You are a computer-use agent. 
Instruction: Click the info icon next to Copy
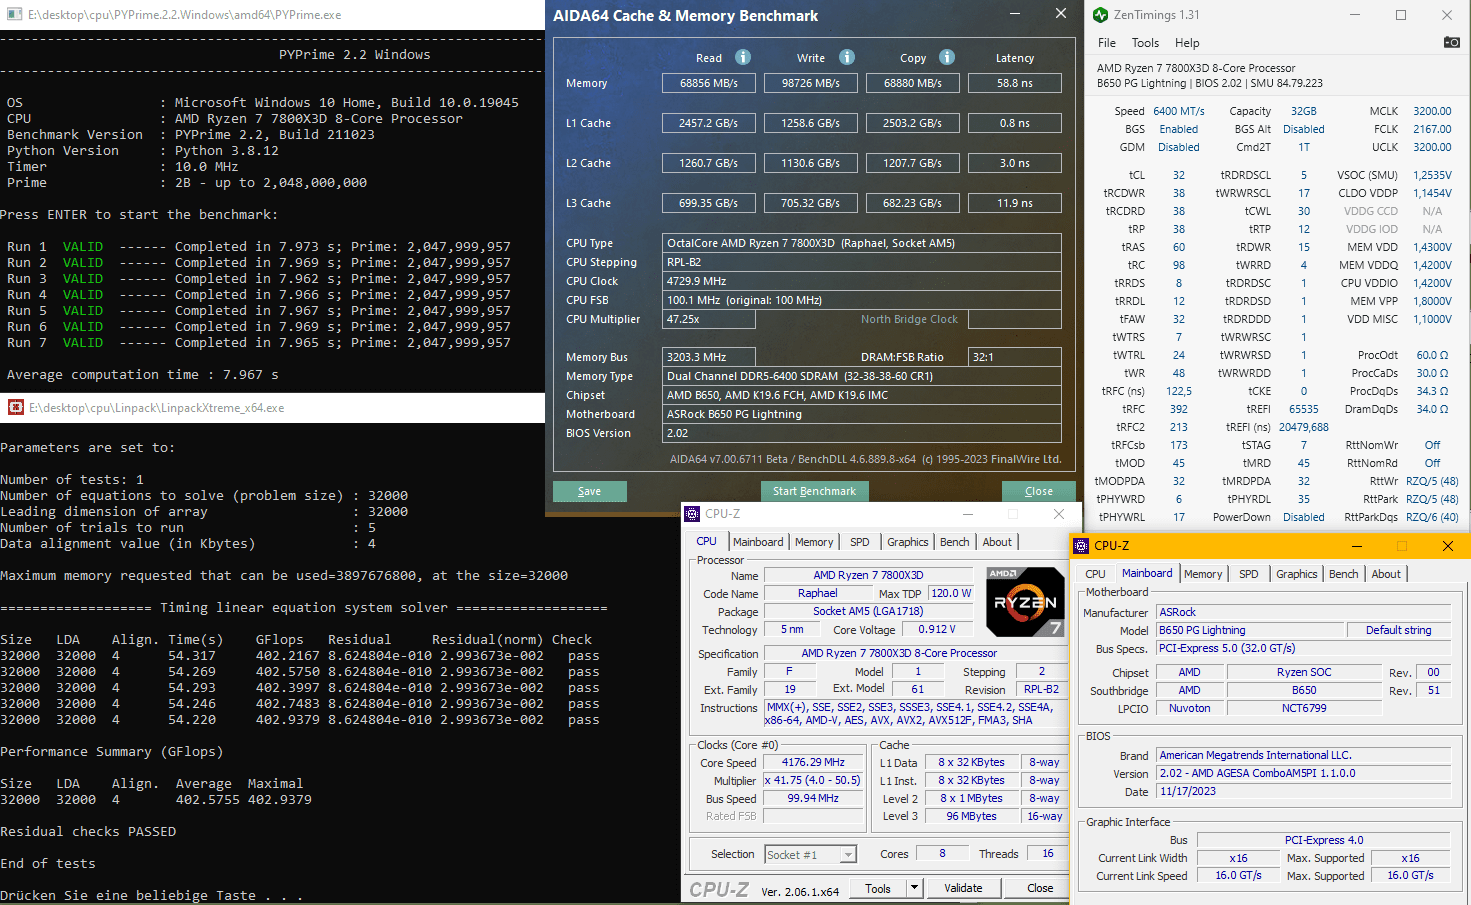pos(947,57)
